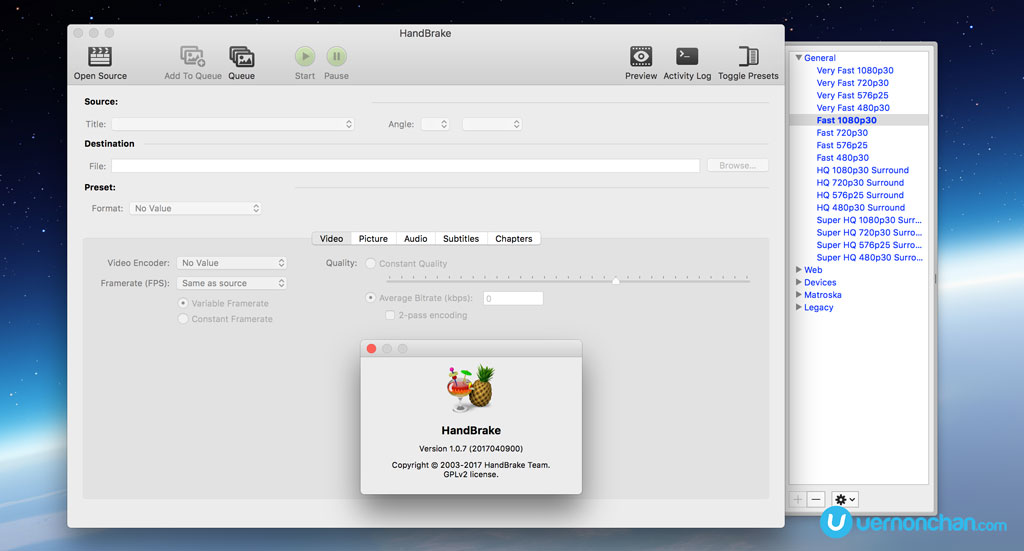Screen dimensions: 1024x551
Task: Select preset Super HQ 720p30 Surround
Action: 869,232
